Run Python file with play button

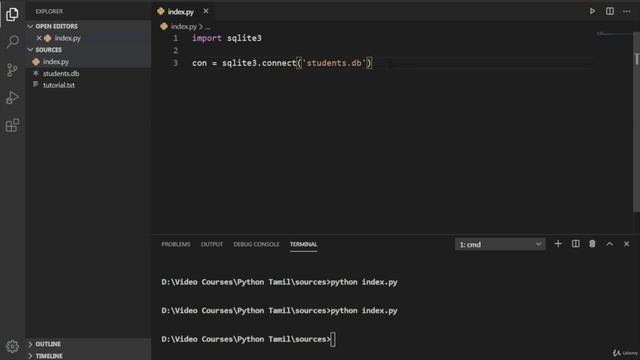(x=592, y=11)
